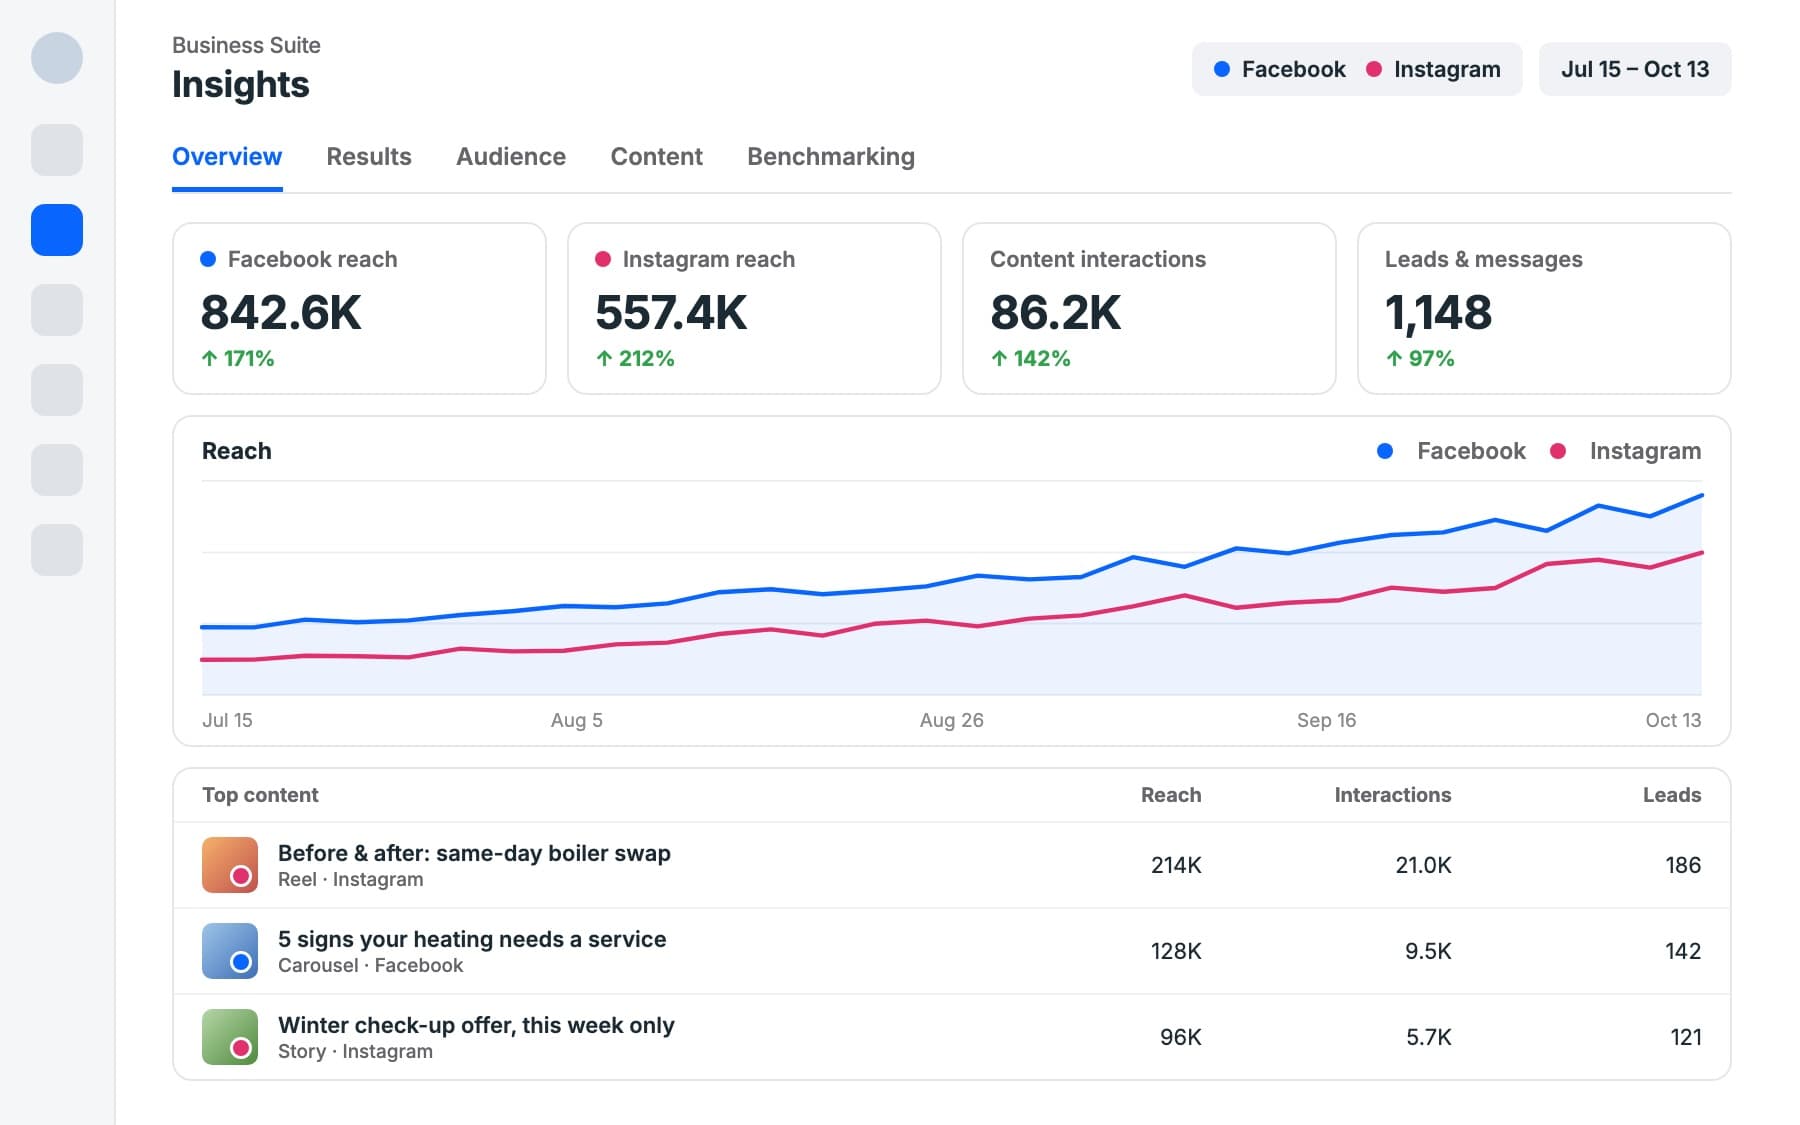Sort by the Leads column header

point(1672,795)
